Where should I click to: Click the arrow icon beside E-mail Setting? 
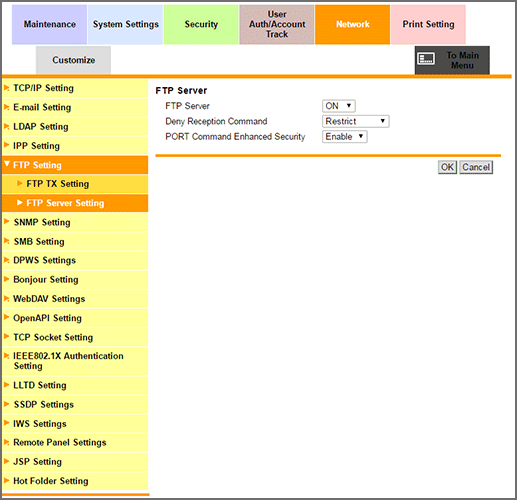(6, 107)
